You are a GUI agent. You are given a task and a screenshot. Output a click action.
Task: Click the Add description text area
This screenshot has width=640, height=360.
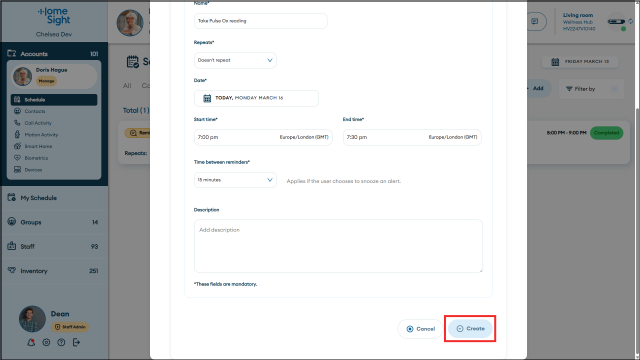click(x=338, y=246)
